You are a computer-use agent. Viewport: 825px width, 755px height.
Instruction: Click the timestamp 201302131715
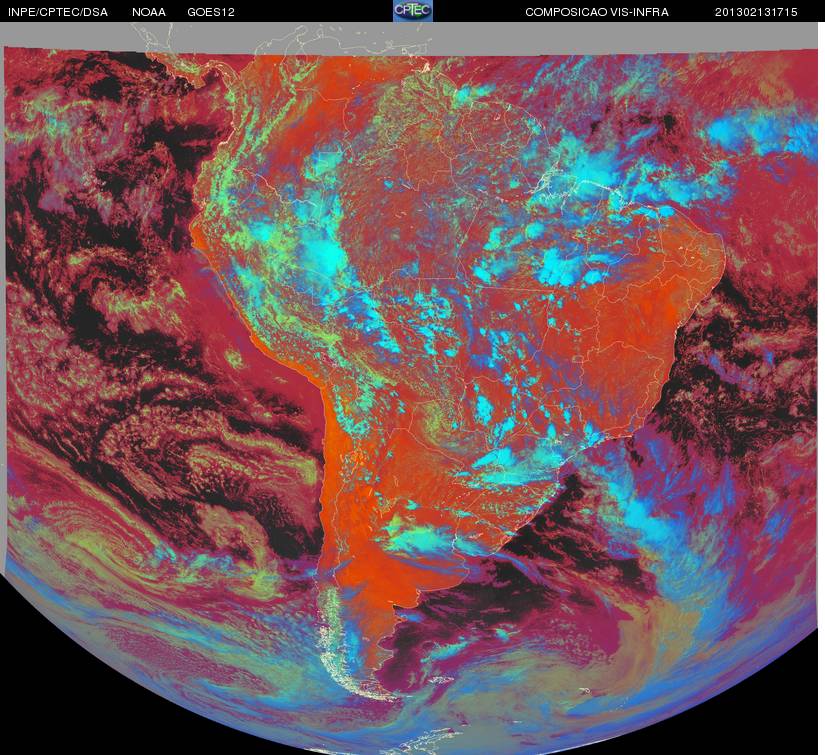pos(756,12)
